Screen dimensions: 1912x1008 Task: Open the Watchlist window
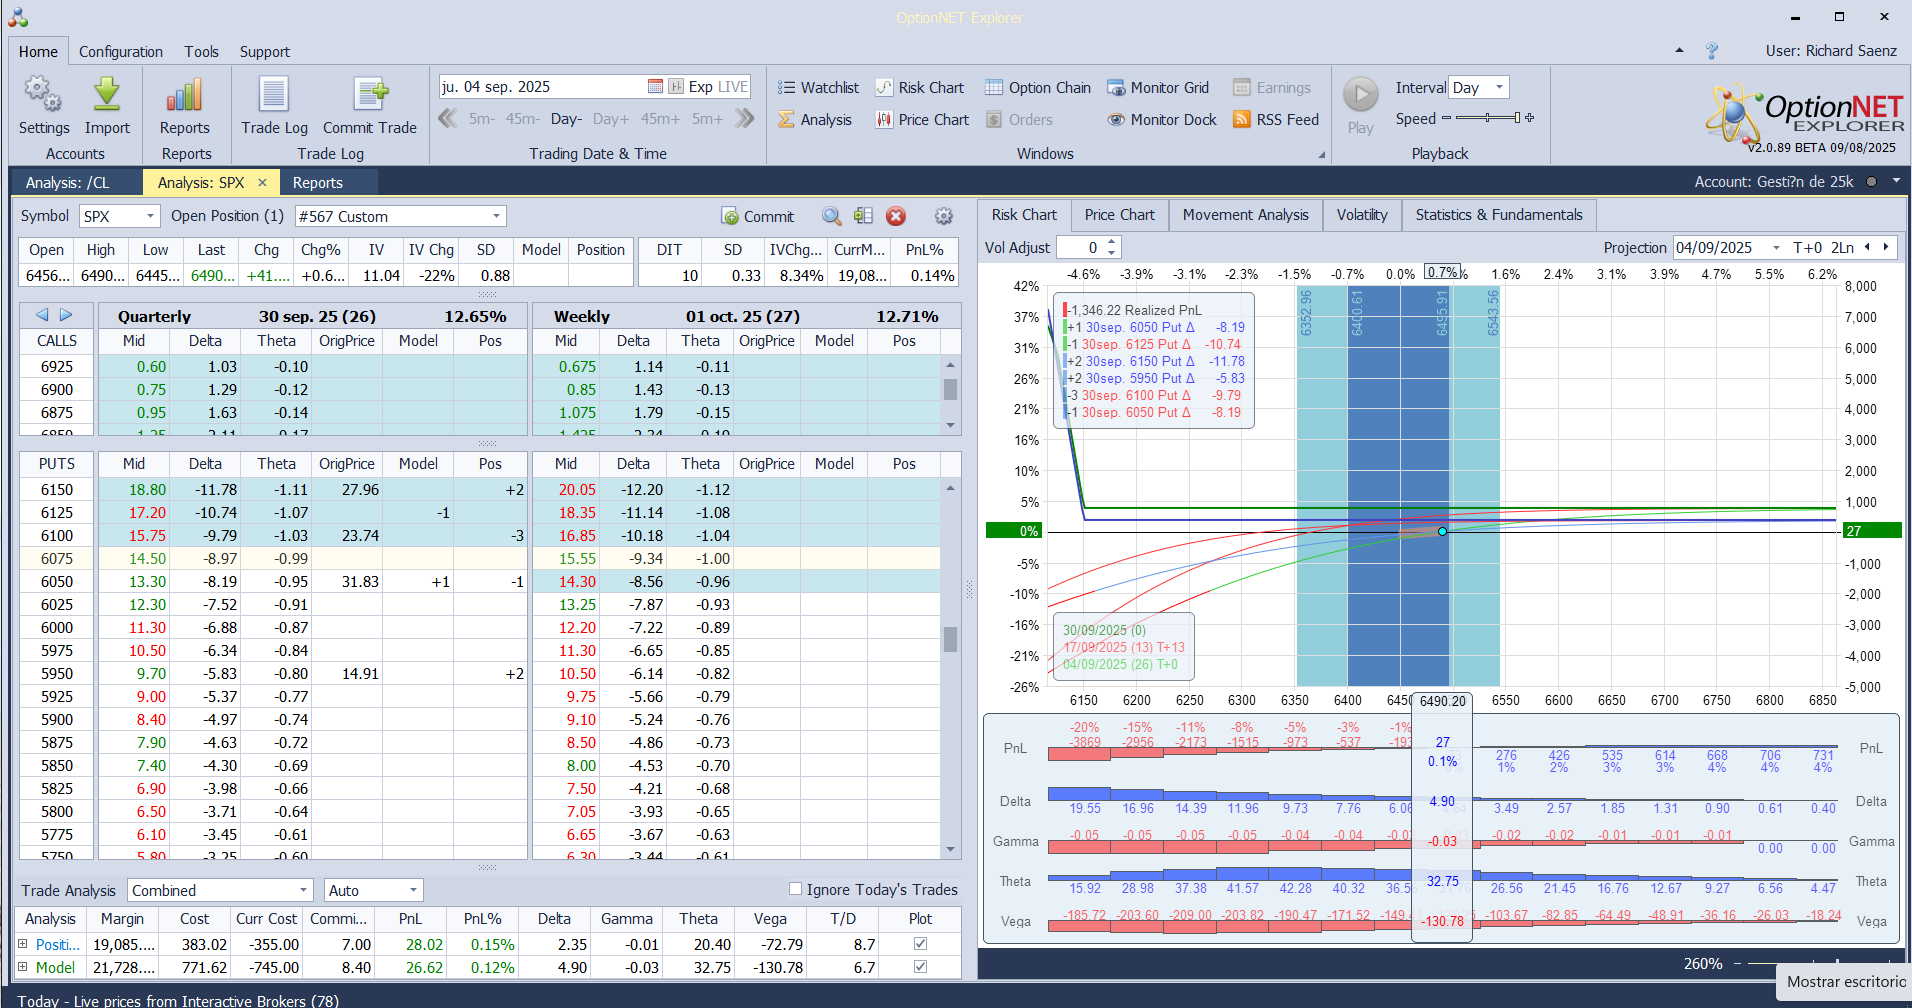[x=818, y=88]
